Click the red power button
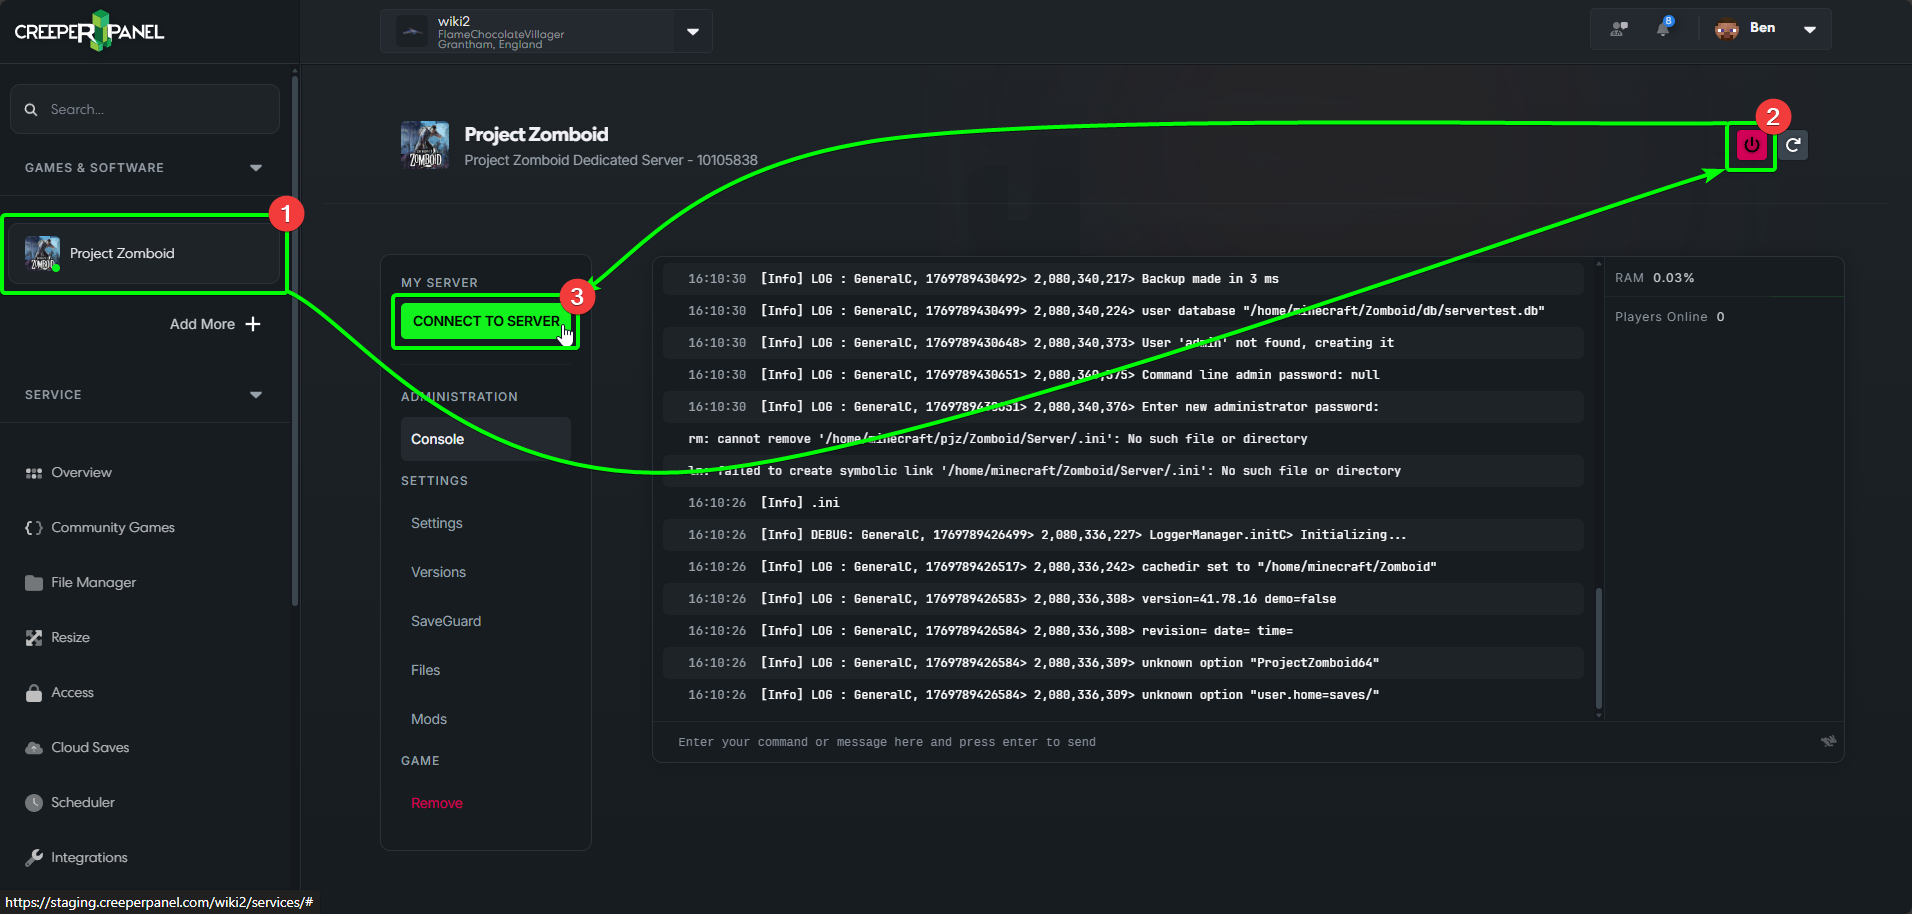This screenshot has width=1912, height=914. tap(1751, 145)
